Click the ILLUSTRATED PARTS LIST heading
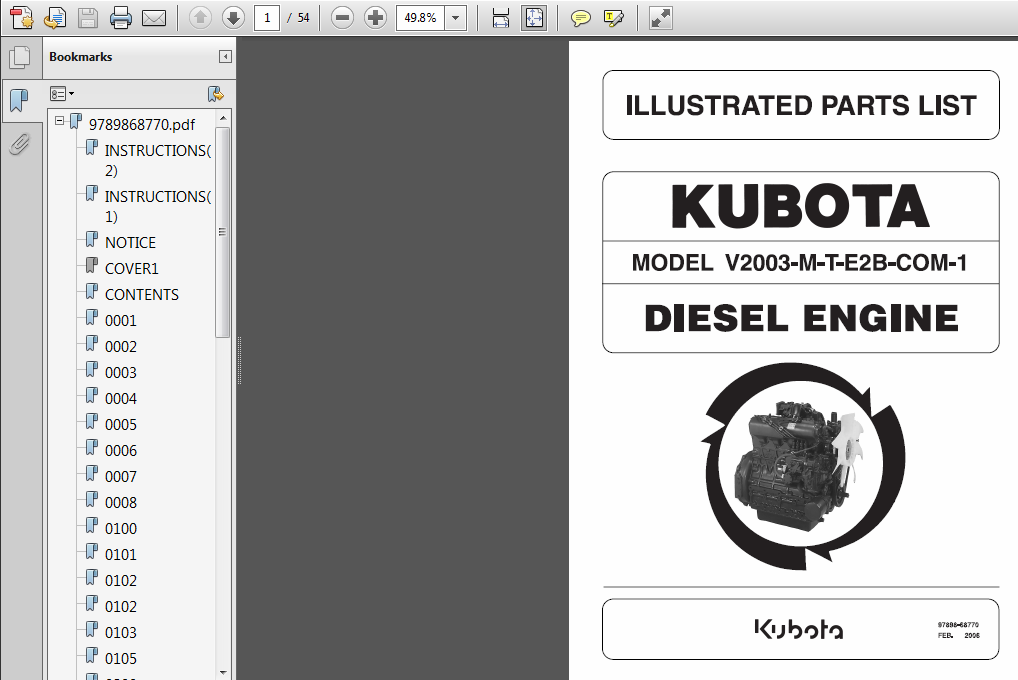 801,106
